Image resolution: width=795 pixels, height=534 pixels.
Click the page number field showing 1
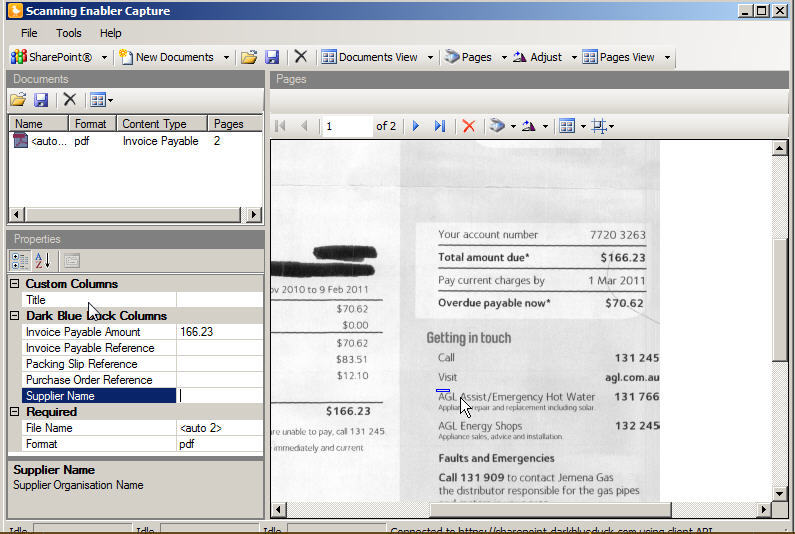tap(347, 126)
